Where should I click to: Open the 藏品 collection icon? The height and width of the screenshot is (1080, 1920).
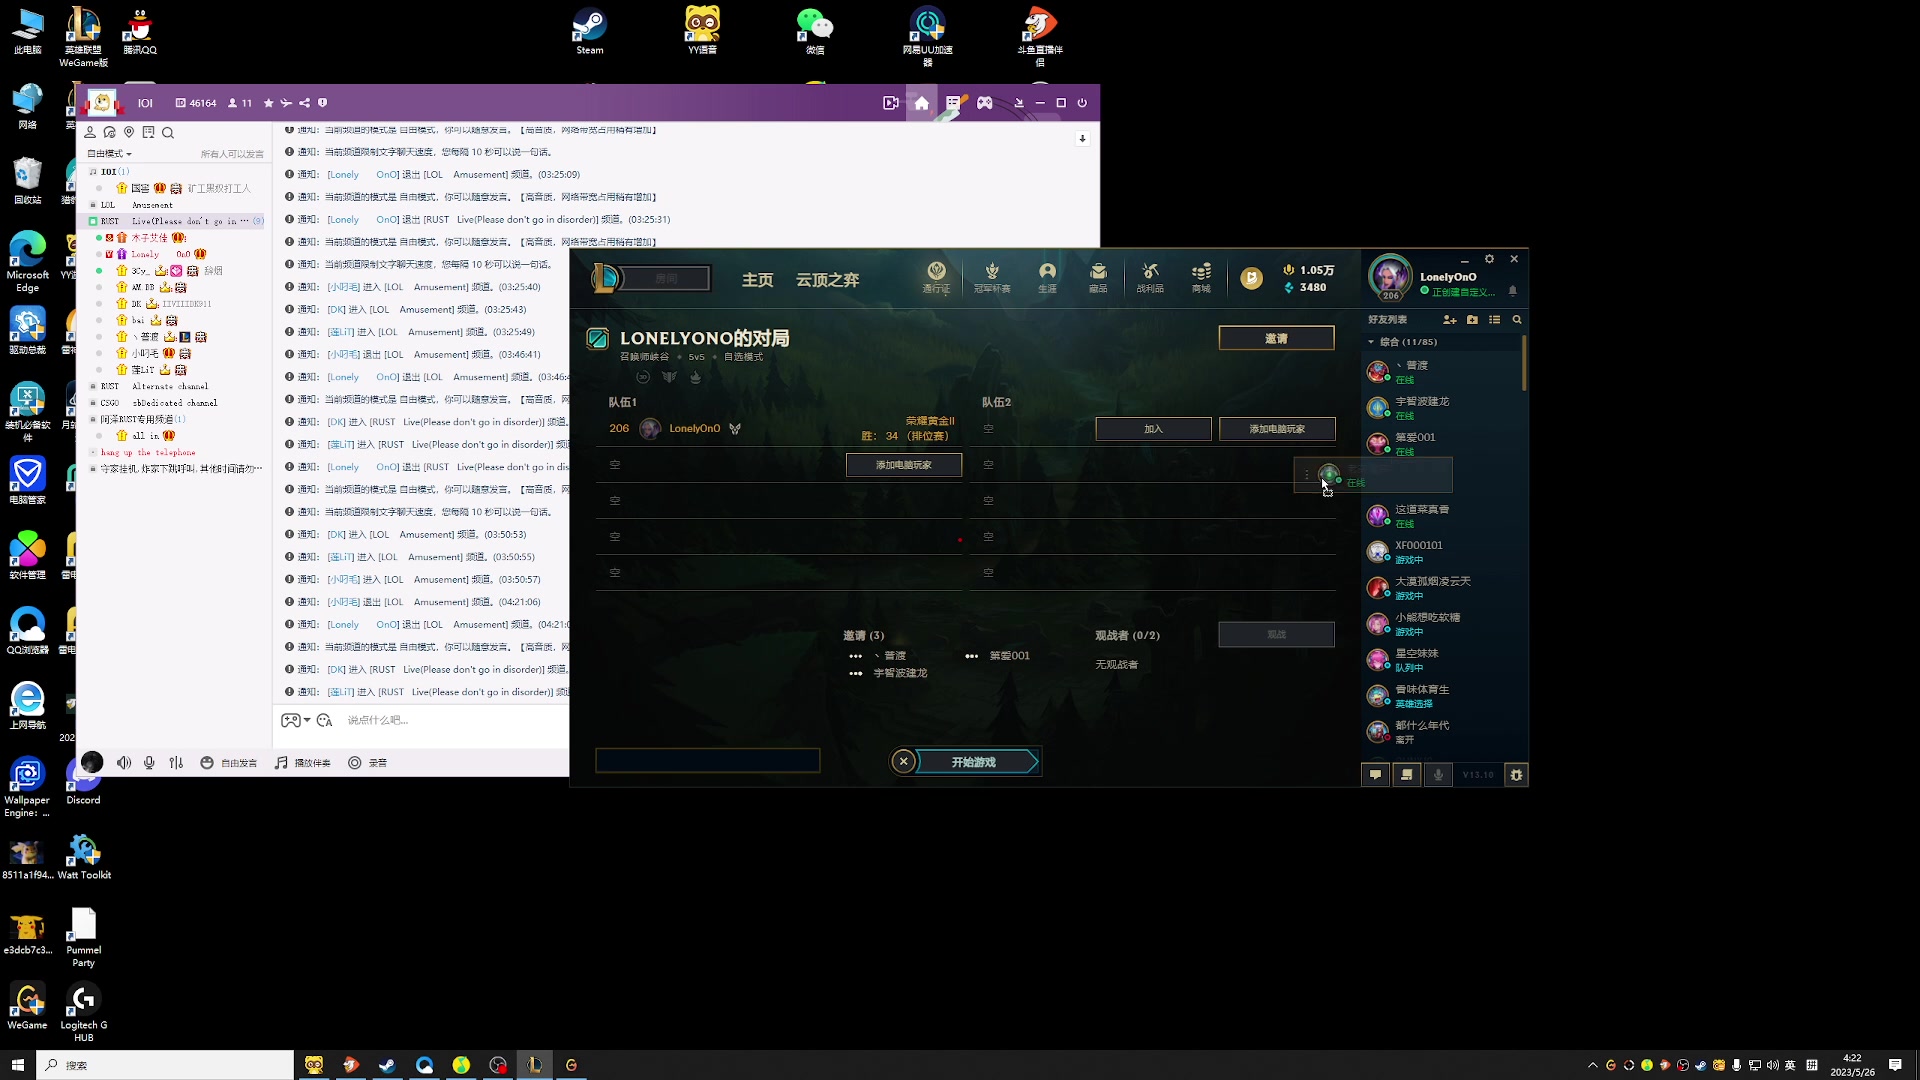point(1098,277)
